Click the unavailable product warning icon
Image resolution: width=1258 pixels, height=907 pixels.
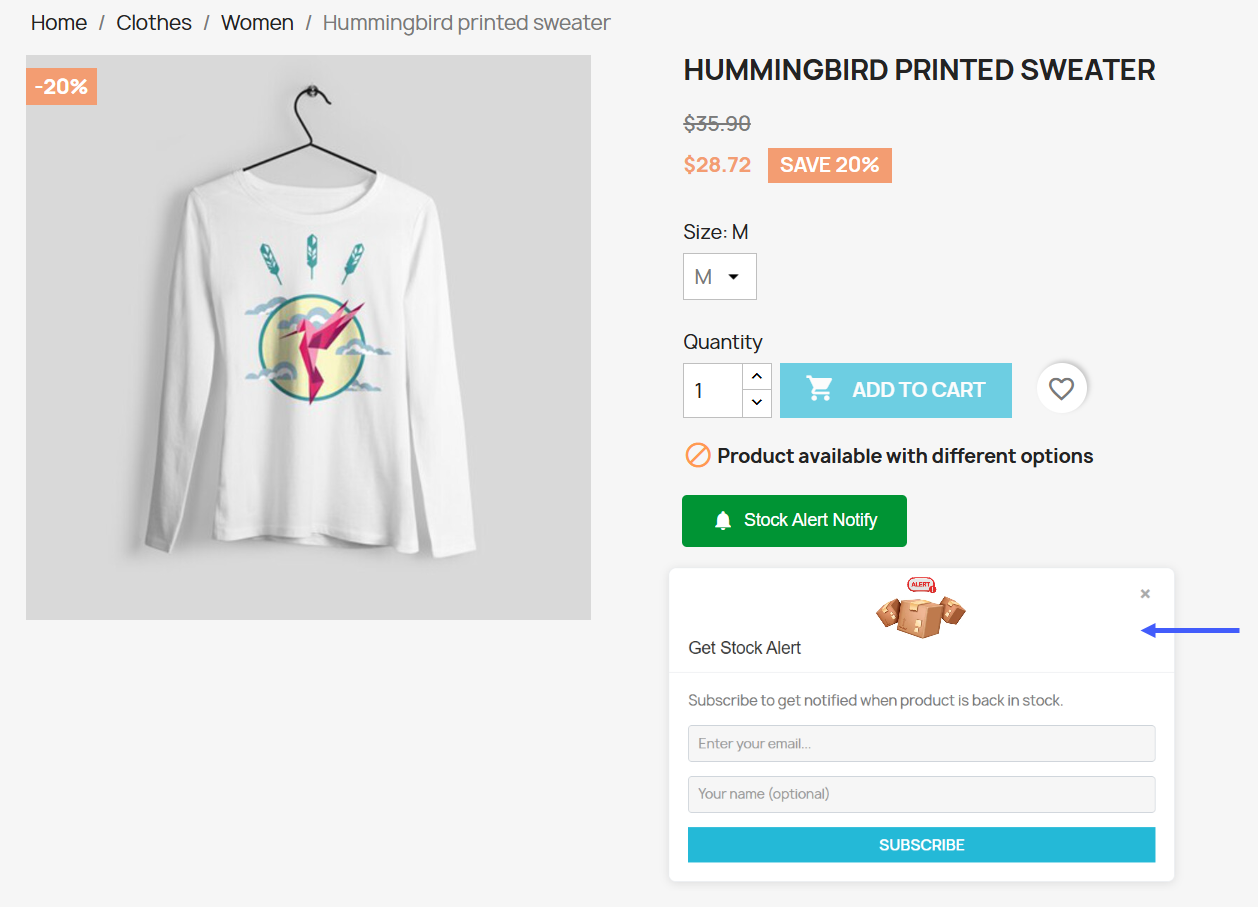pos(697,456)
